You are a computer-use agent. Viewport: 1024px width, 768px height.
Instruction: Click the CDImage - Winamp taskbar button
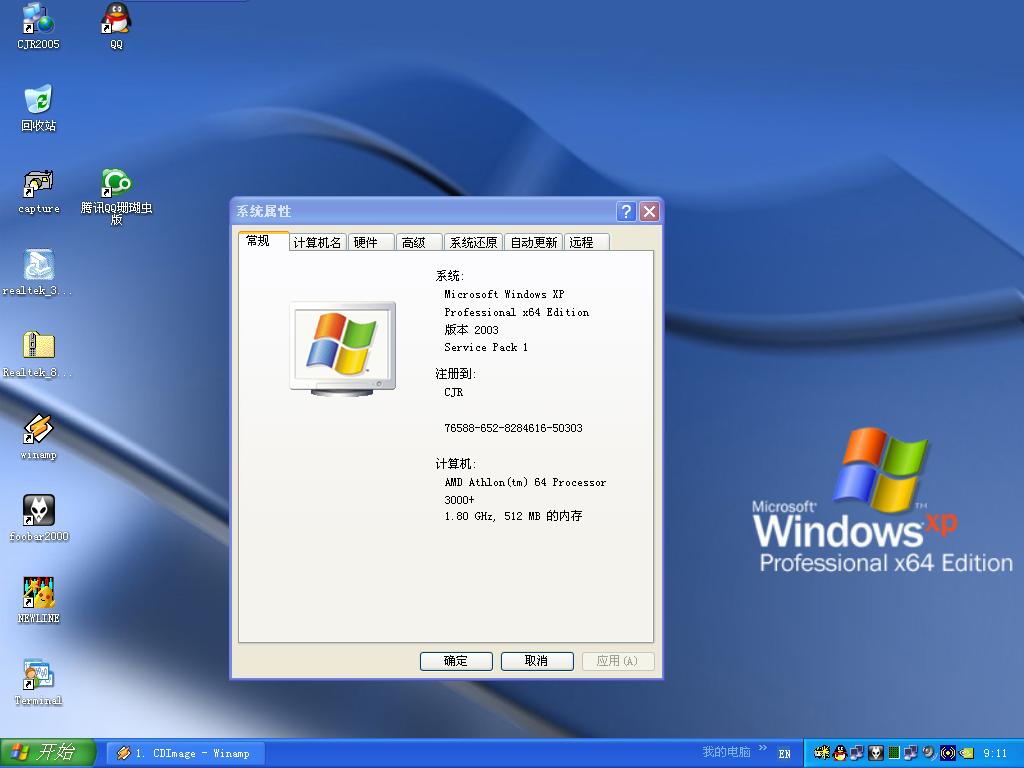point(184,753)
